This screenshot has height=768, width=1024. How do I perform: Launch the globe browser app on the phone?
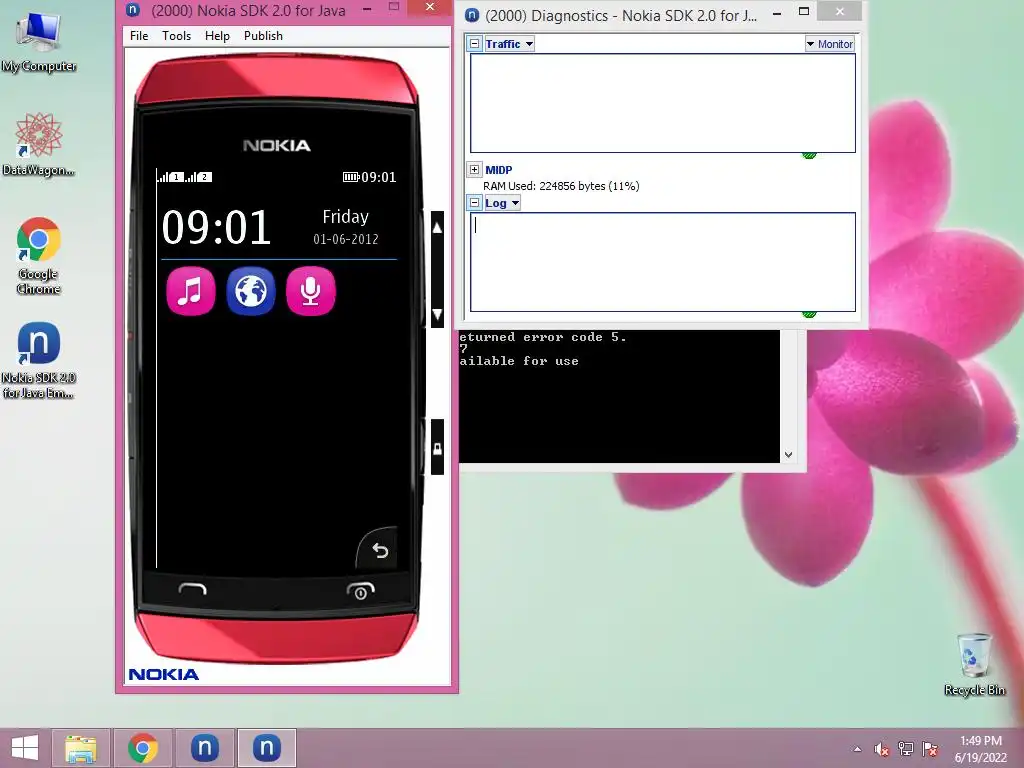[251, 291]
